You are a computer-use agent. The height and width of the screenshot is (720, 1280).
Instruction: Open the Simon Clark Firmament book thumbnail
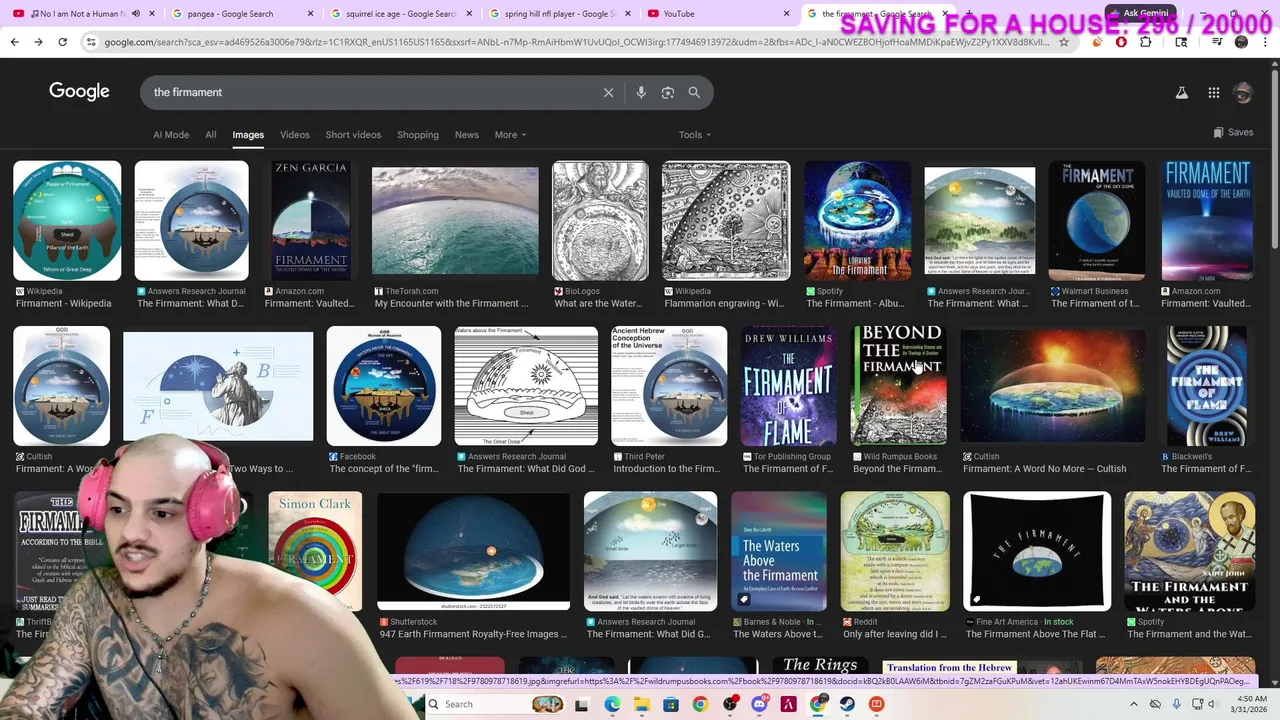coord(315,551)
